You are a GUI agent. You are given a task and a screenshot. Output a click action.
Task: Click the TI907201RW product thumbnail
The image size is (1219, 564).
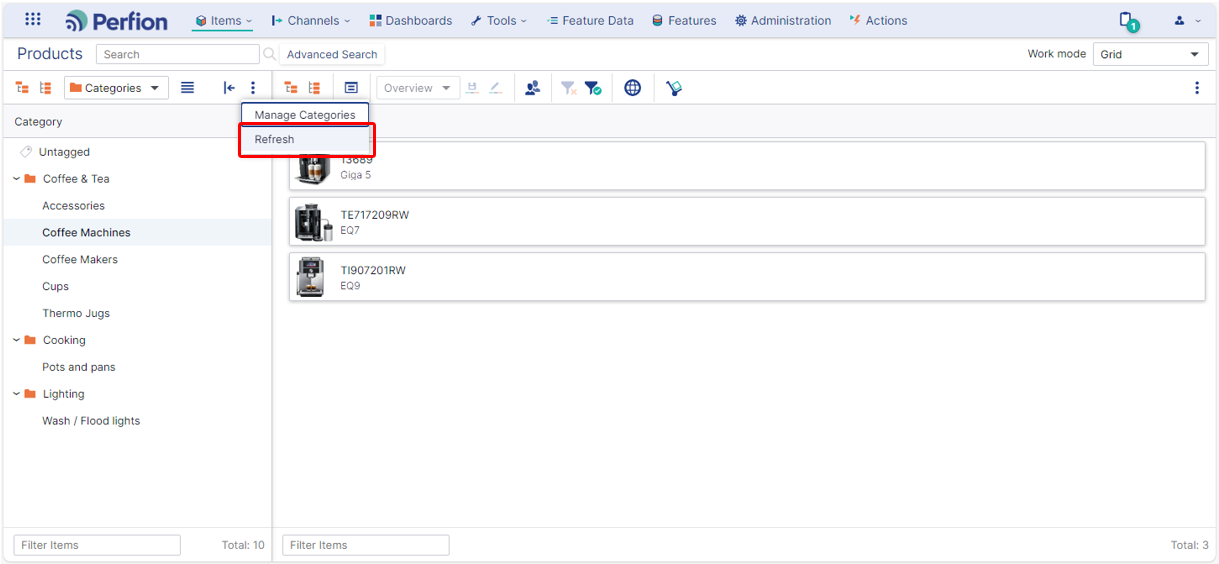311,277
